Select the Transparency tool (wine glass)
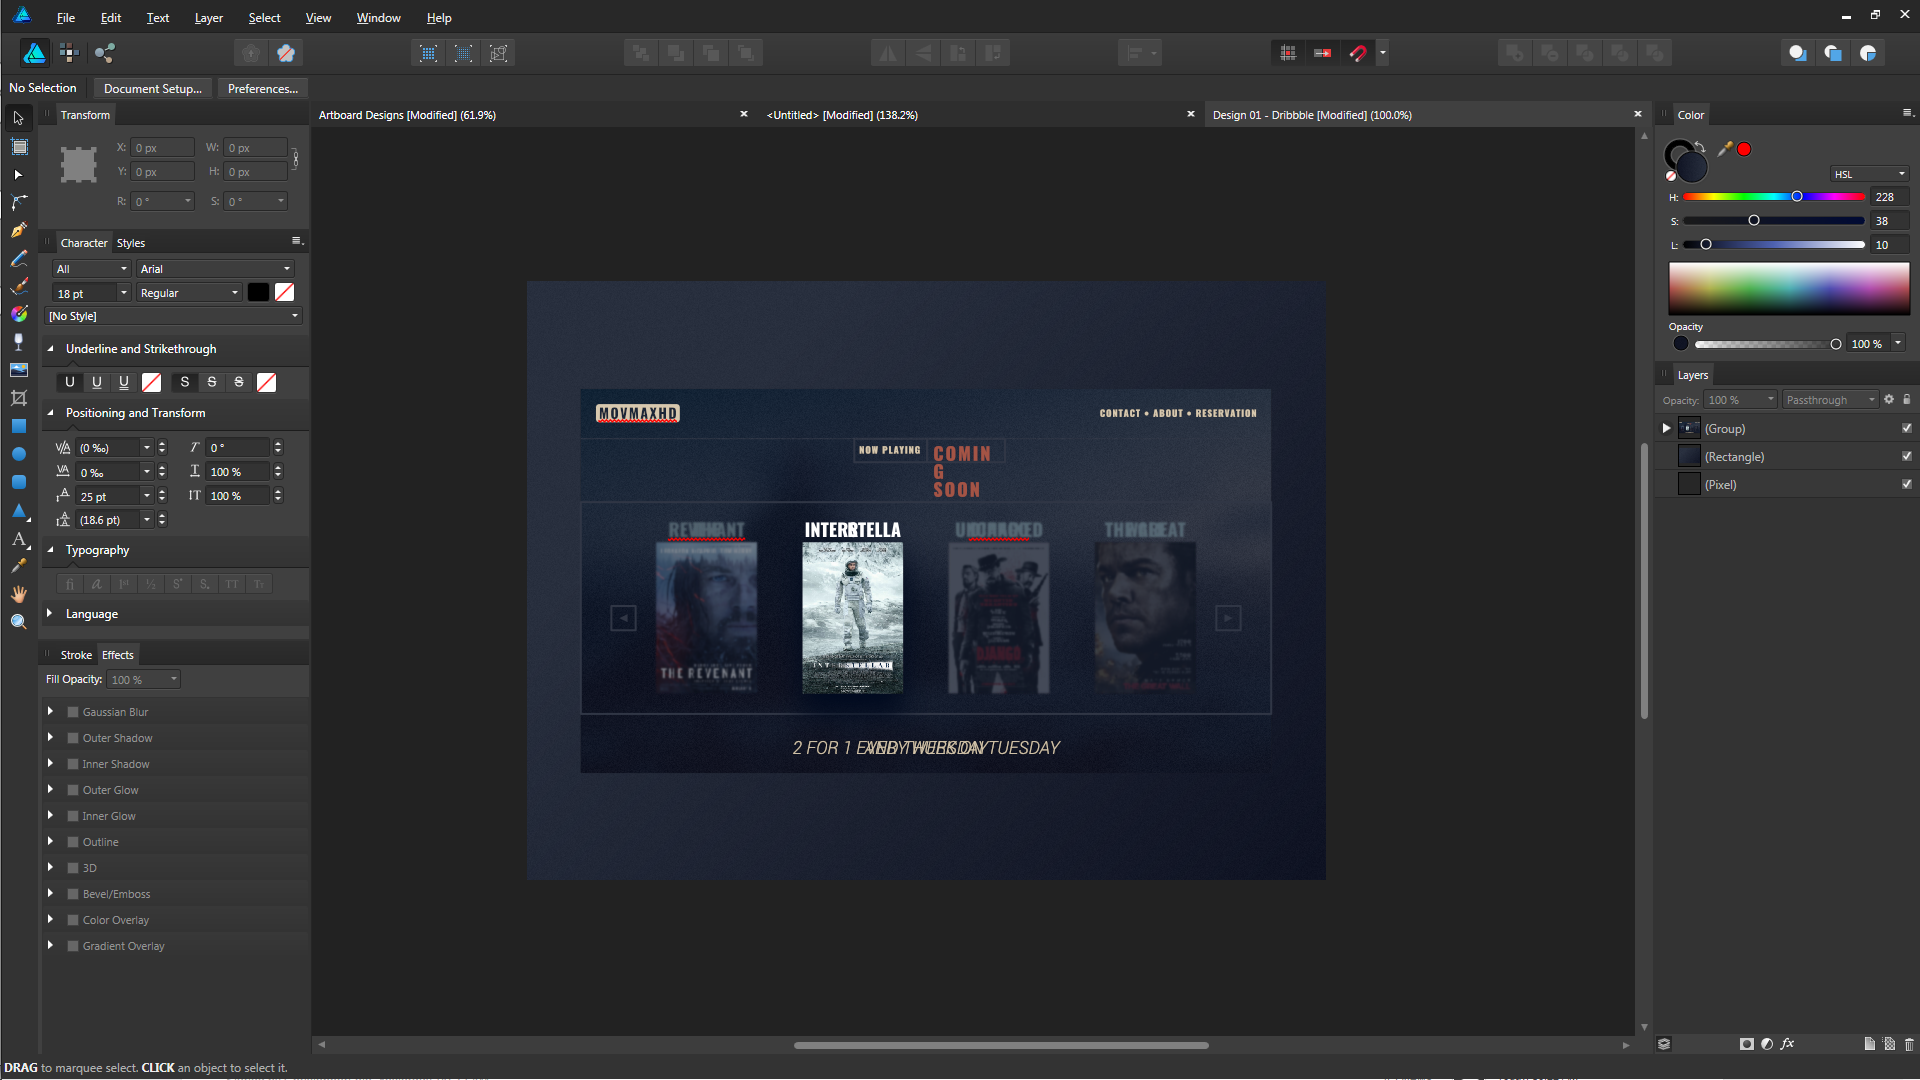The height and width of the screenshot is (1080, 1920). (18, 342)
